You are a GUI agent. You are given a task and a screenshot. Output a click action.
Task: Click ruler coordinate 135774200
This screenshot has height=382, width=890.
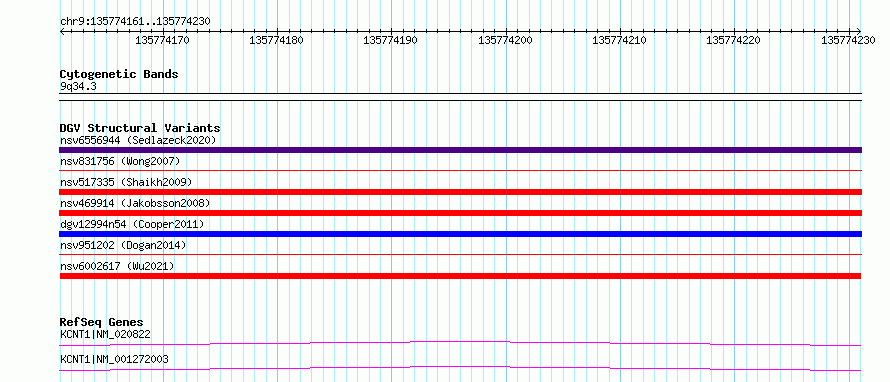point(506,40)
